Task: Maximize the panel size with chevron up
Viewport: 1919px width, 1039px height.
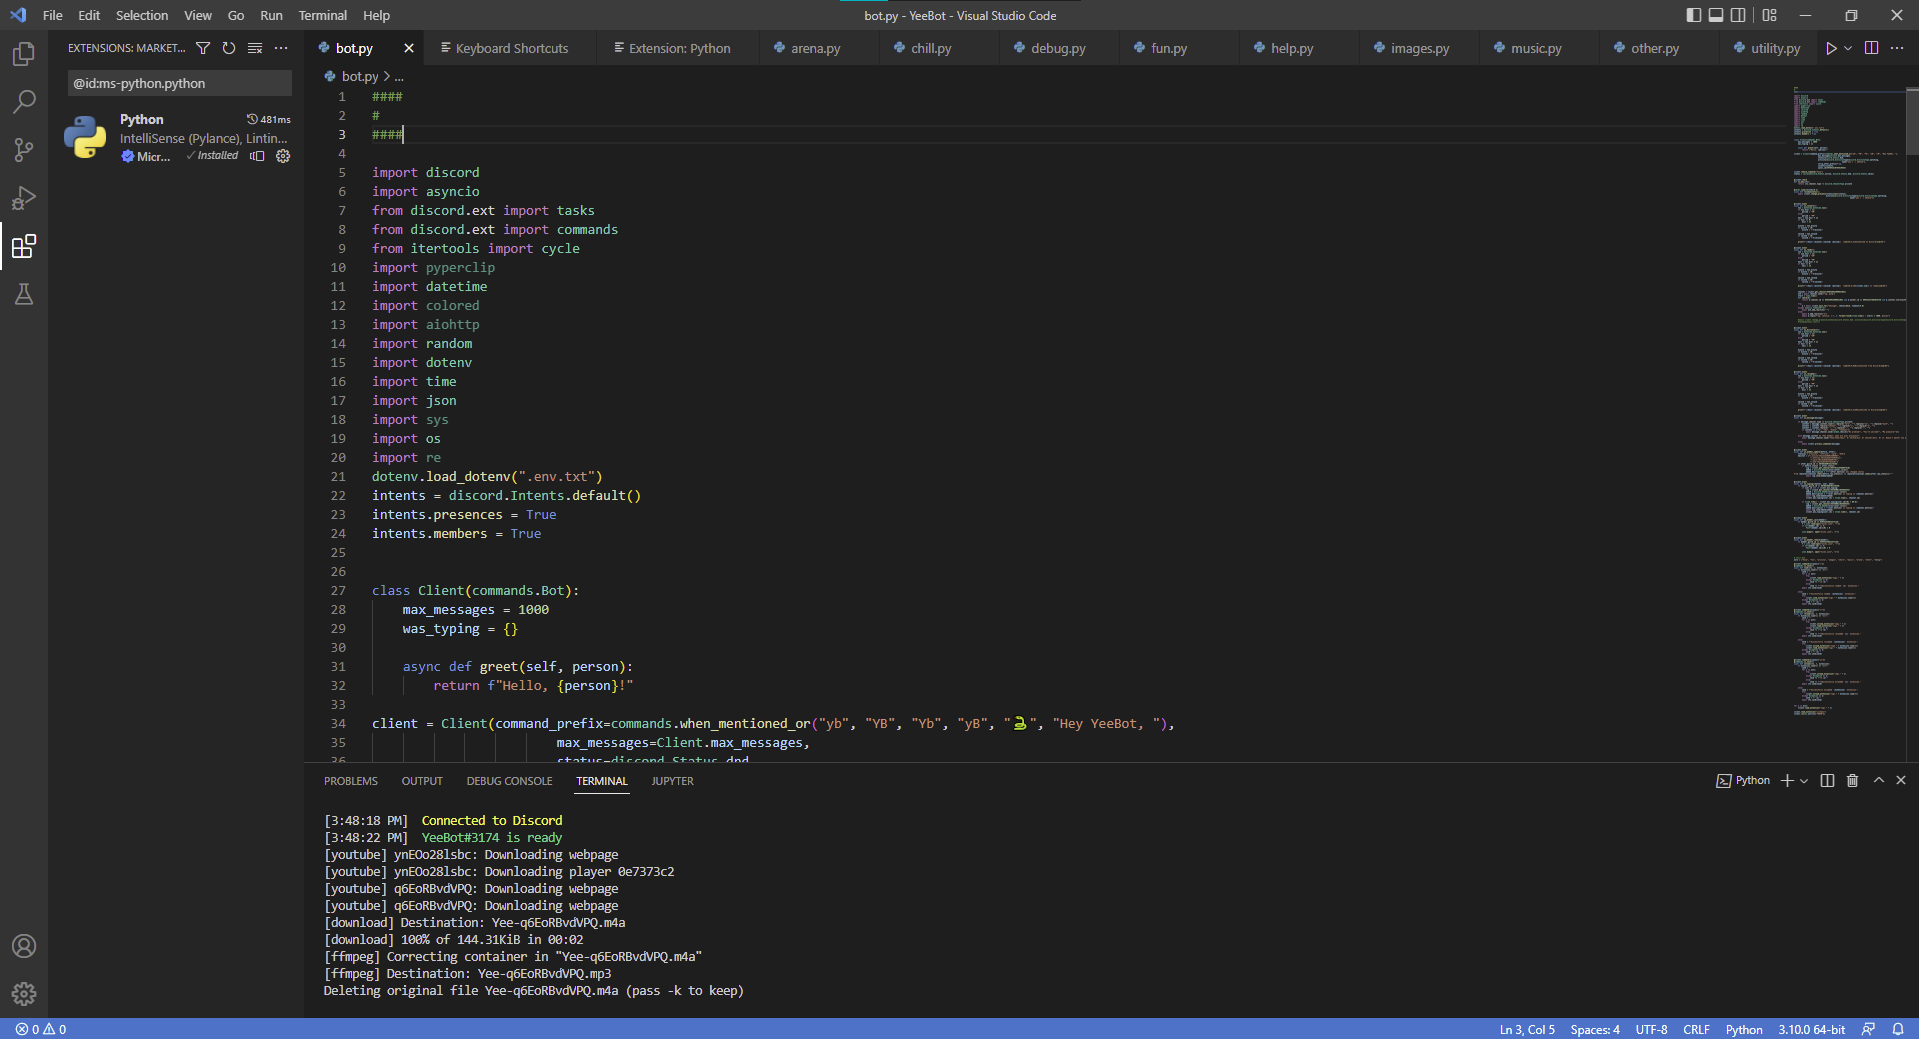Action: click(1878, 781)
